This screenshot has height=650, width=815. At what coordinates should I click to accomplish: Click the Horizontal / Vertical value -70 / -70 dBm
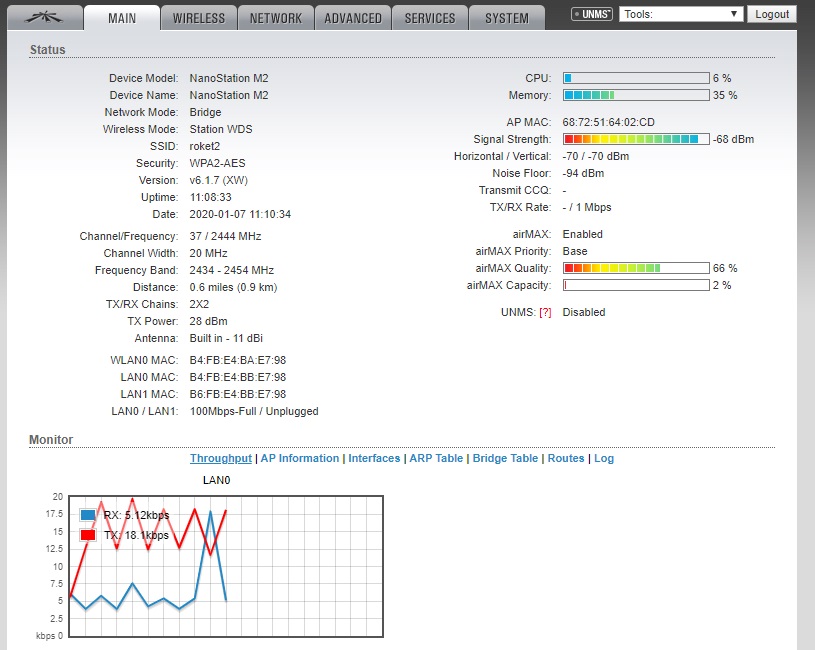pos(596,156)
